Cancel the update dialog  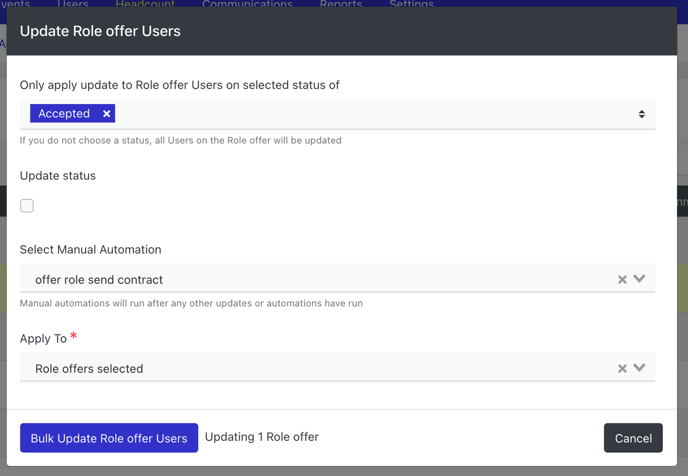(x=633, y=438)
